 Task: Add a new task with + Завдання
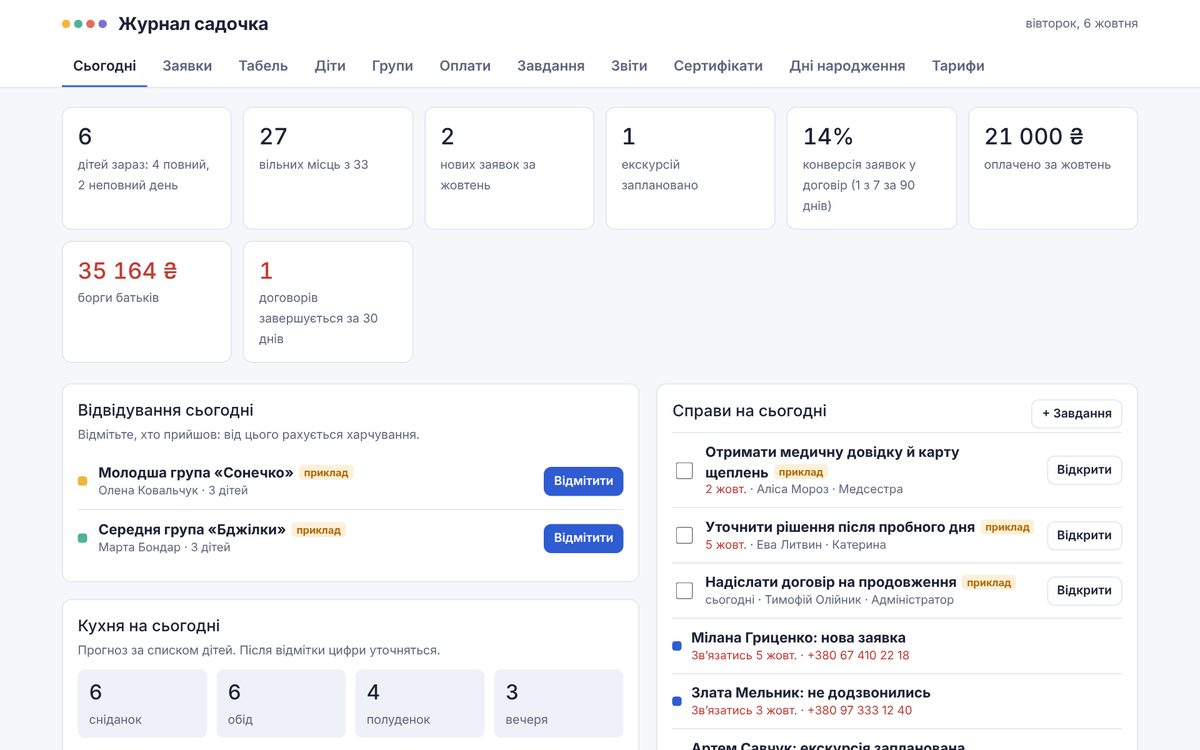(1076, 414)
